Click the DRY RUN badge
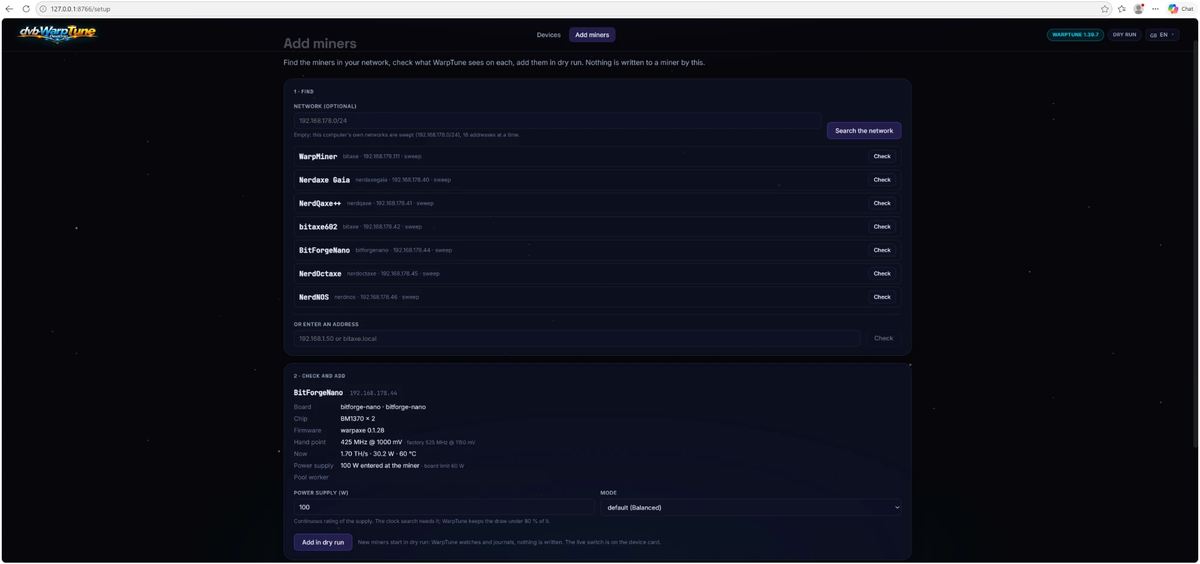 (1124, 35)
